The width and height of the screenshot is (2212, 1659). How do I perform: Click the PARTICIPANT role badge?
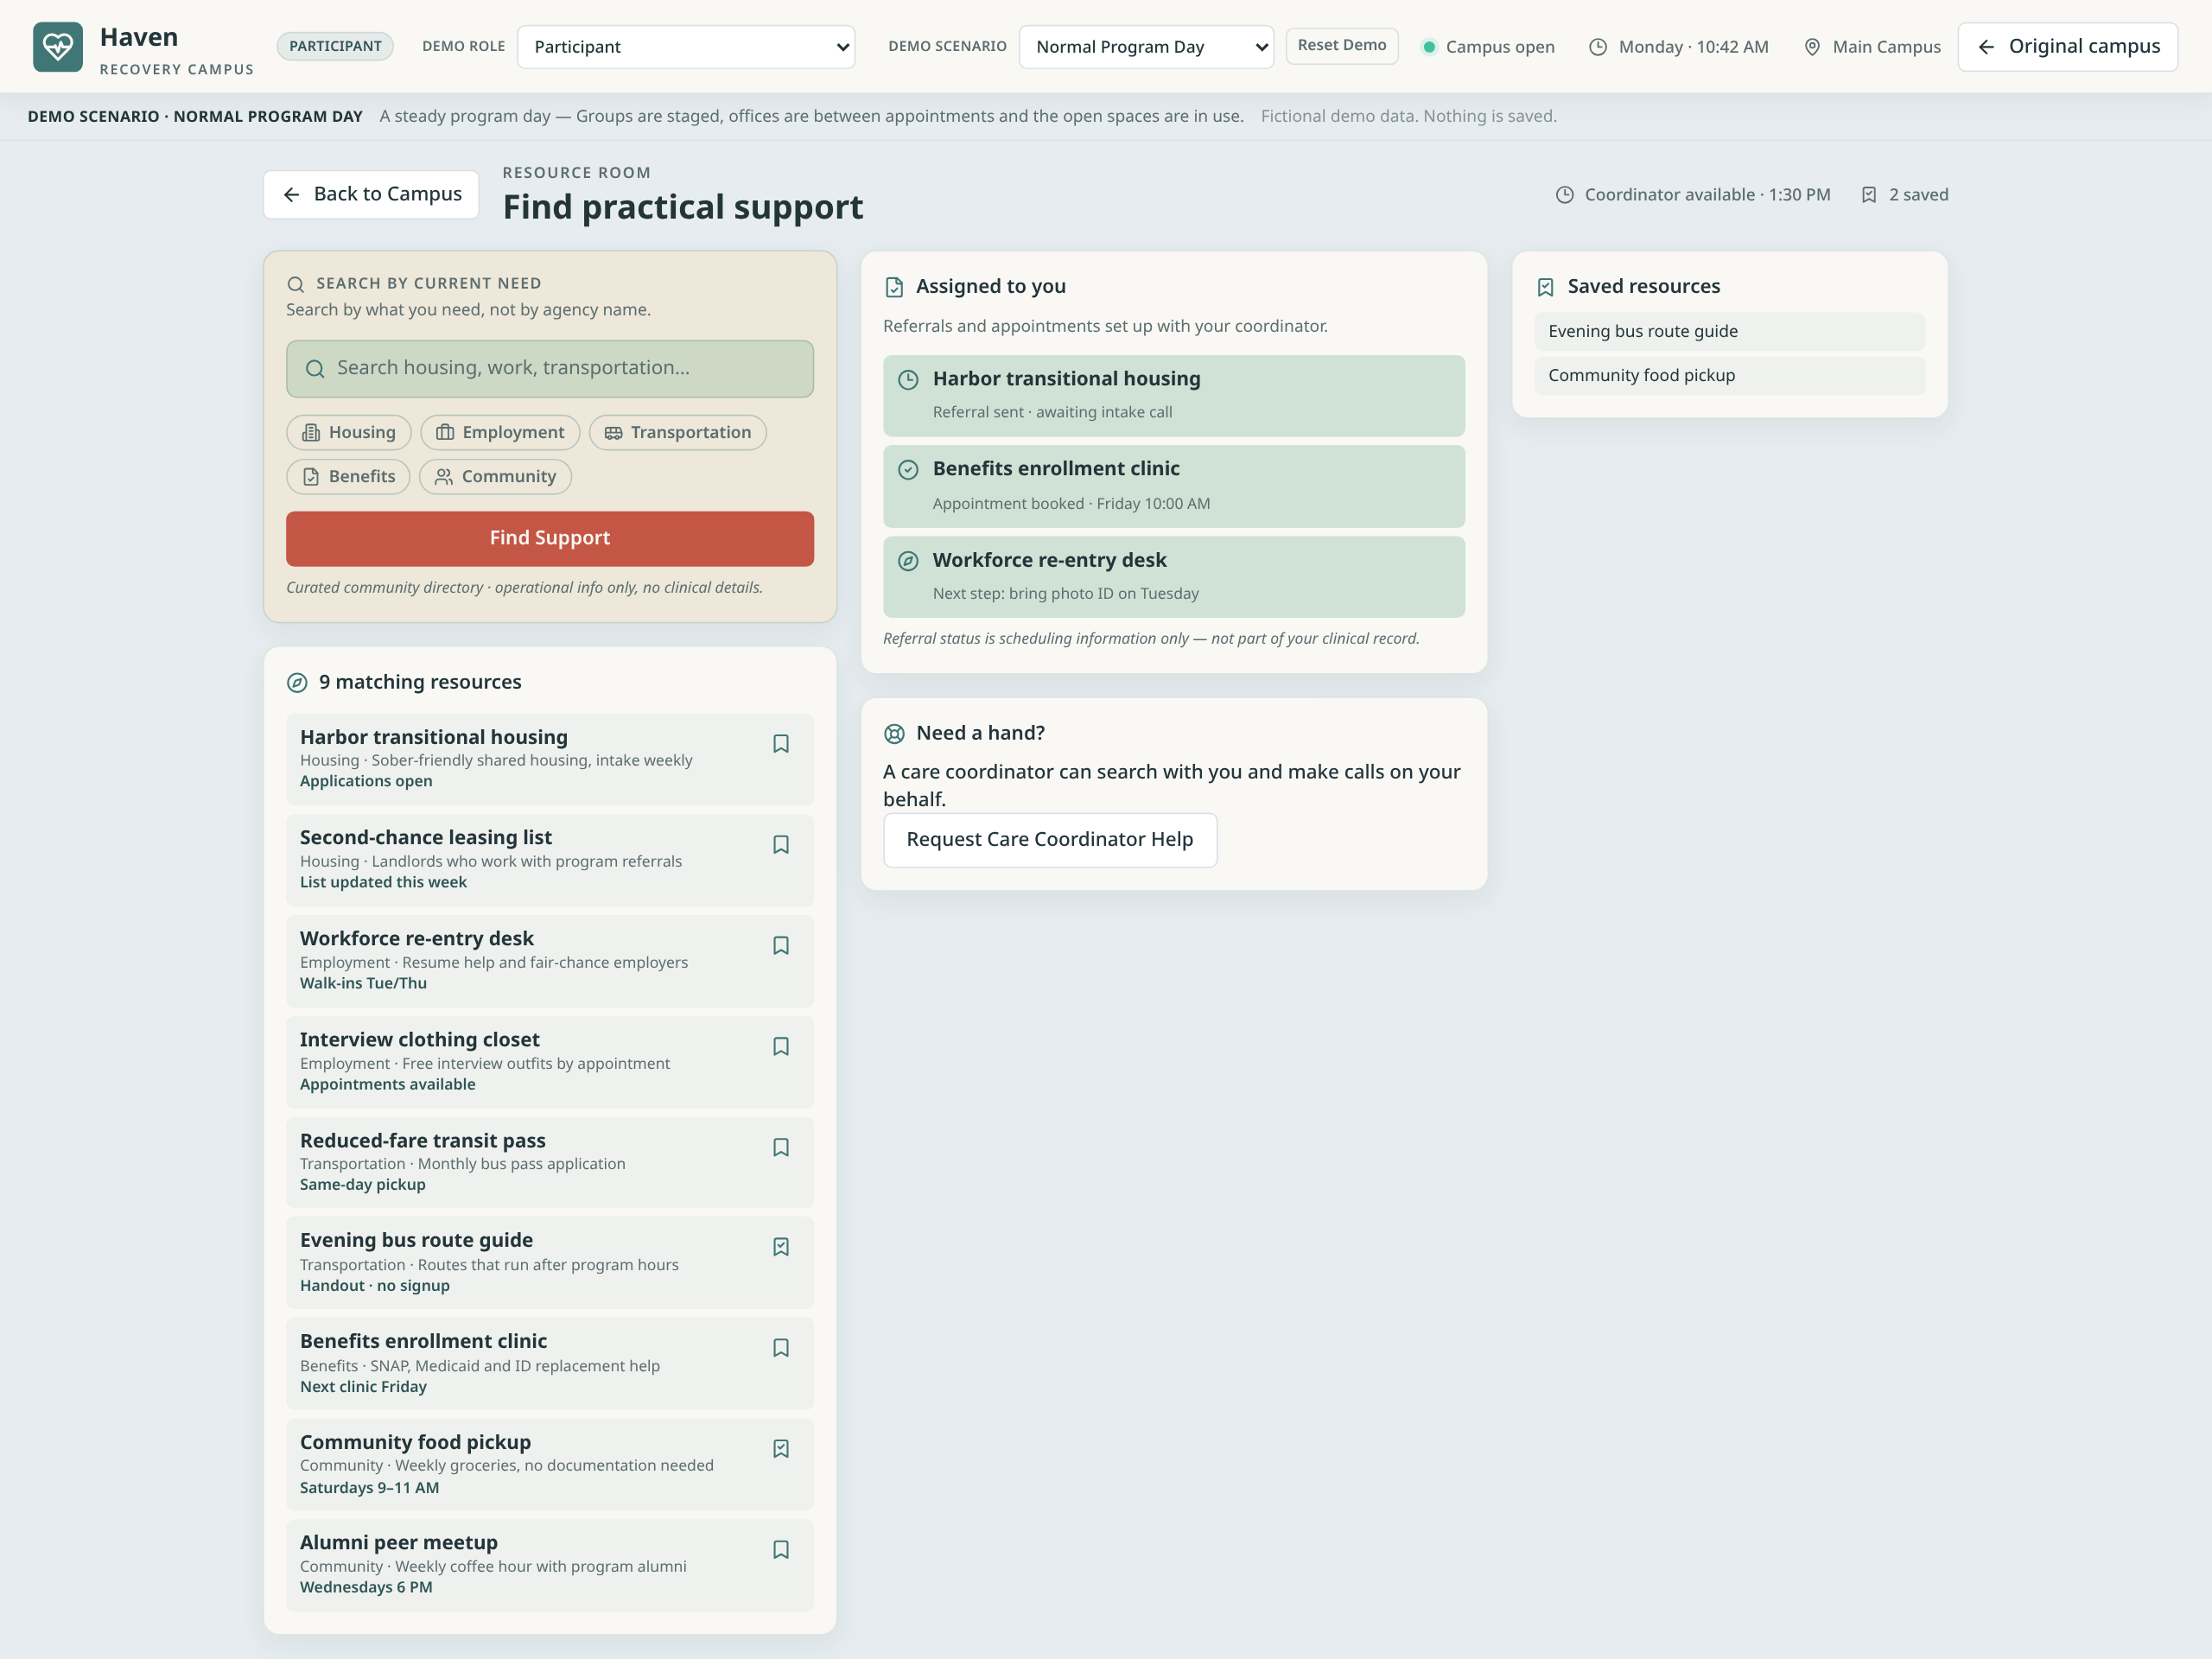click(335, 47)
